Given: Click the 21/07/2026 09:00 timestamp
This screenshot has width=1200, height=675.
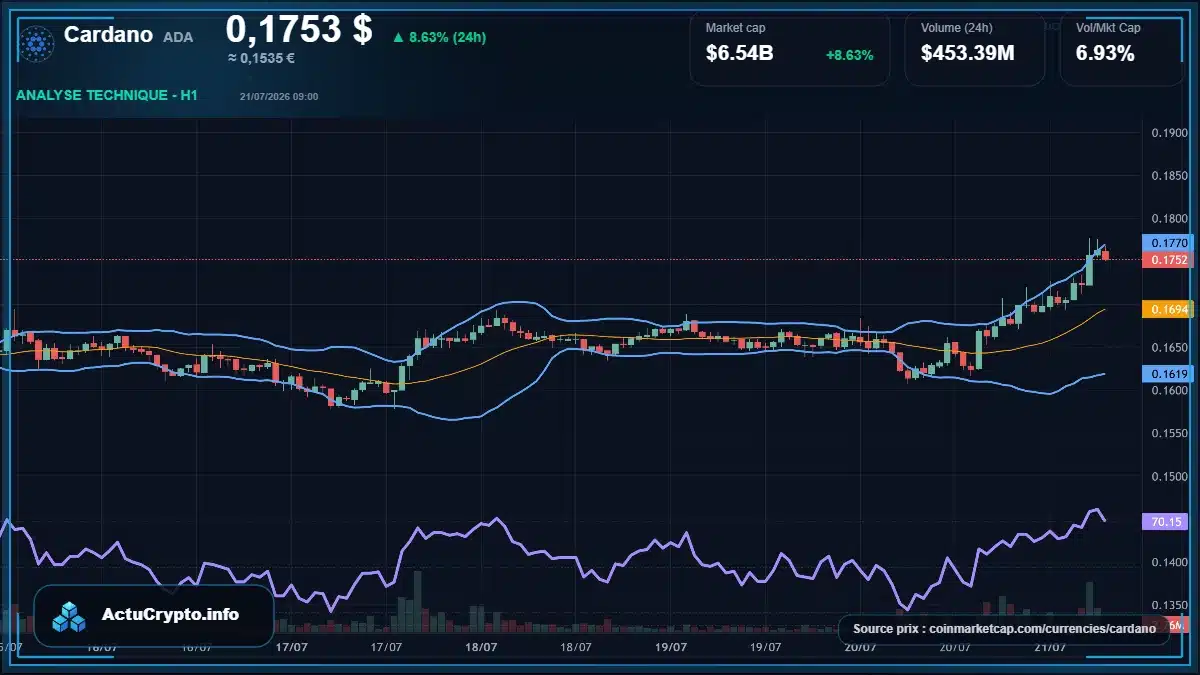Looking at the screenshot, I should pos(279,96).
